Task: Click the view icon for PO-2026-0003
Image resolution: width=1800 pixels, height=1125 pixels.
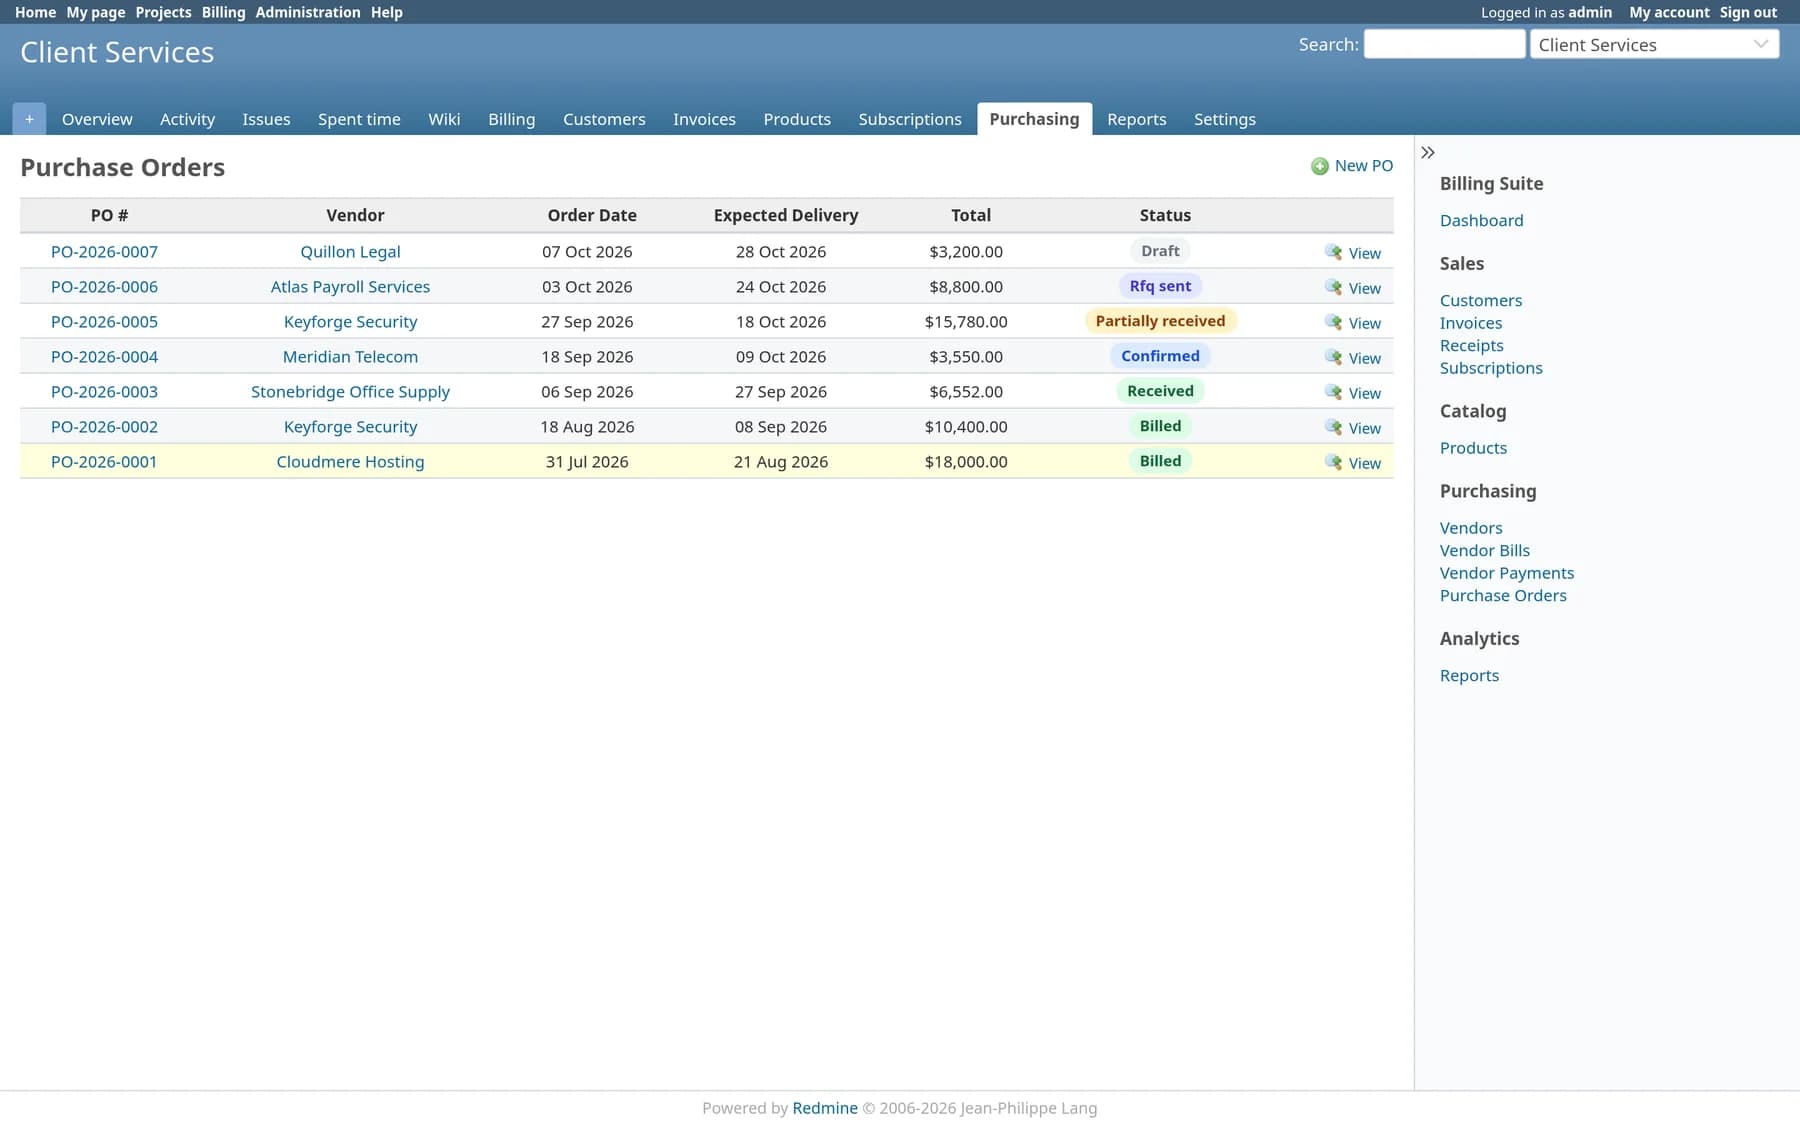Action: click(1333, 392)
